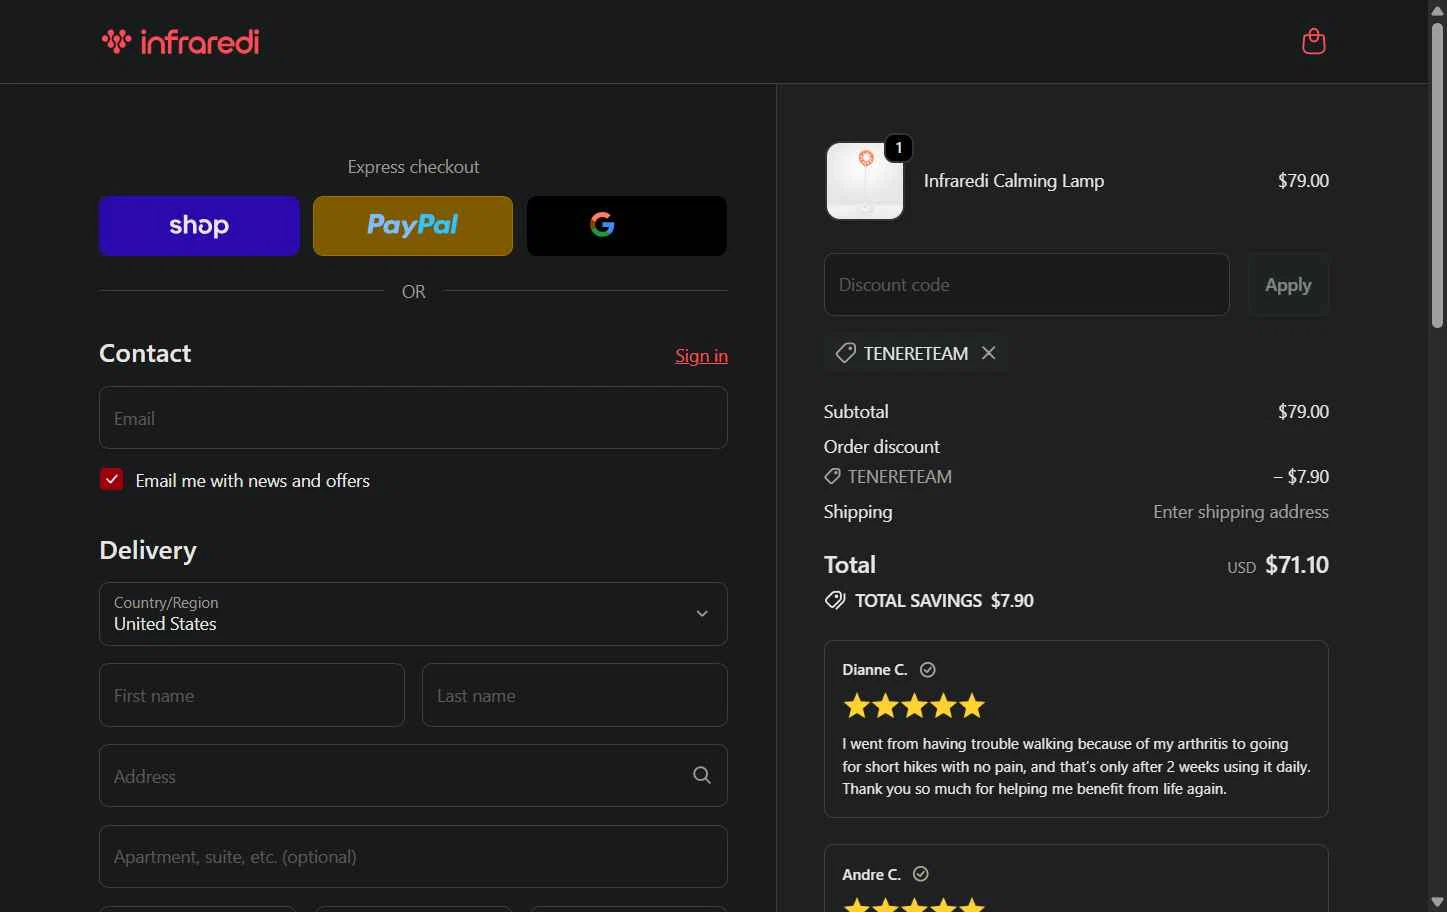This screenshot has height=912, width=1447.
Task: Open the Country/Region dropdown
Action: (x=413, y=614)
